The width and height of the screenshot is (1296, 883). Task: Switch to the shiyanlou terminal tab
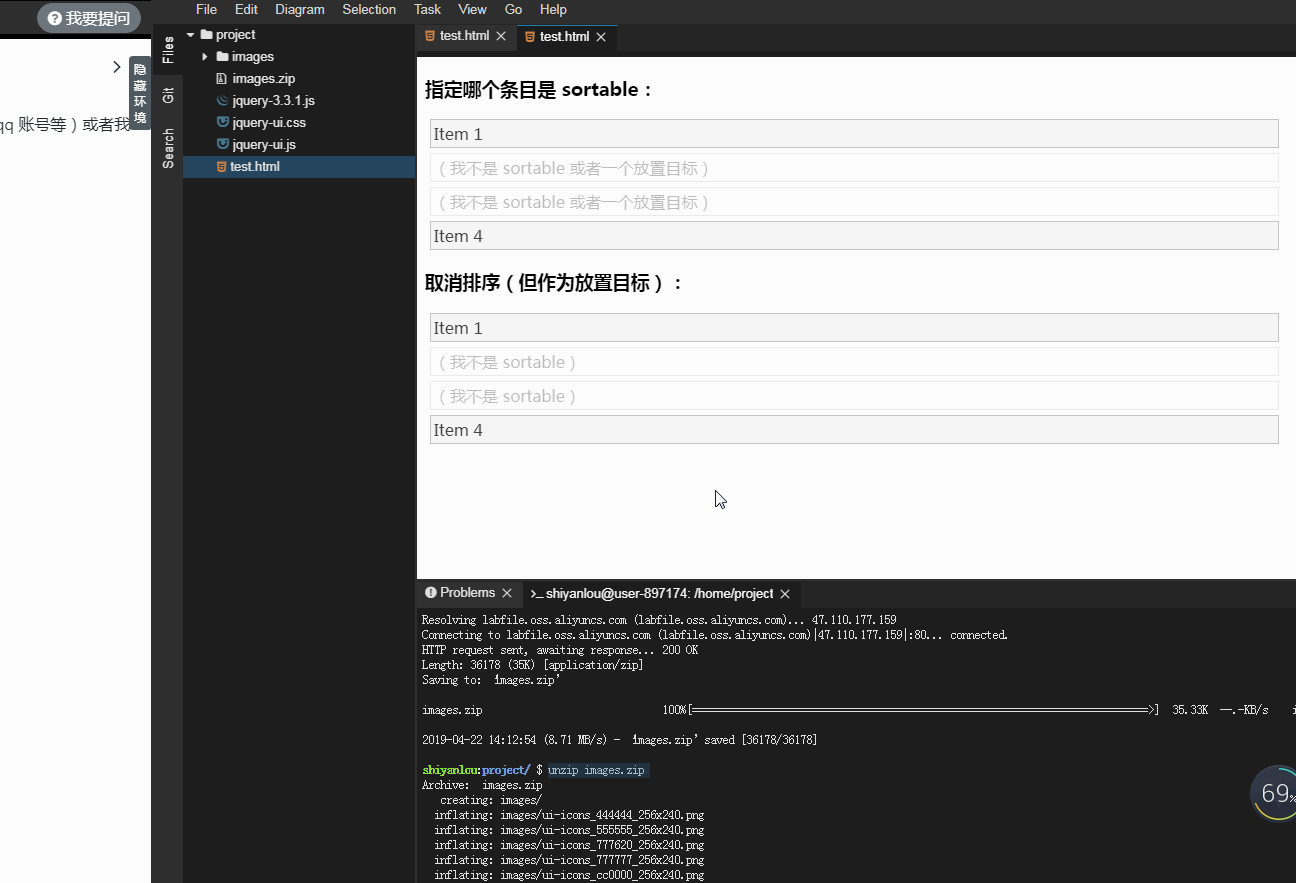pos(659,594)
